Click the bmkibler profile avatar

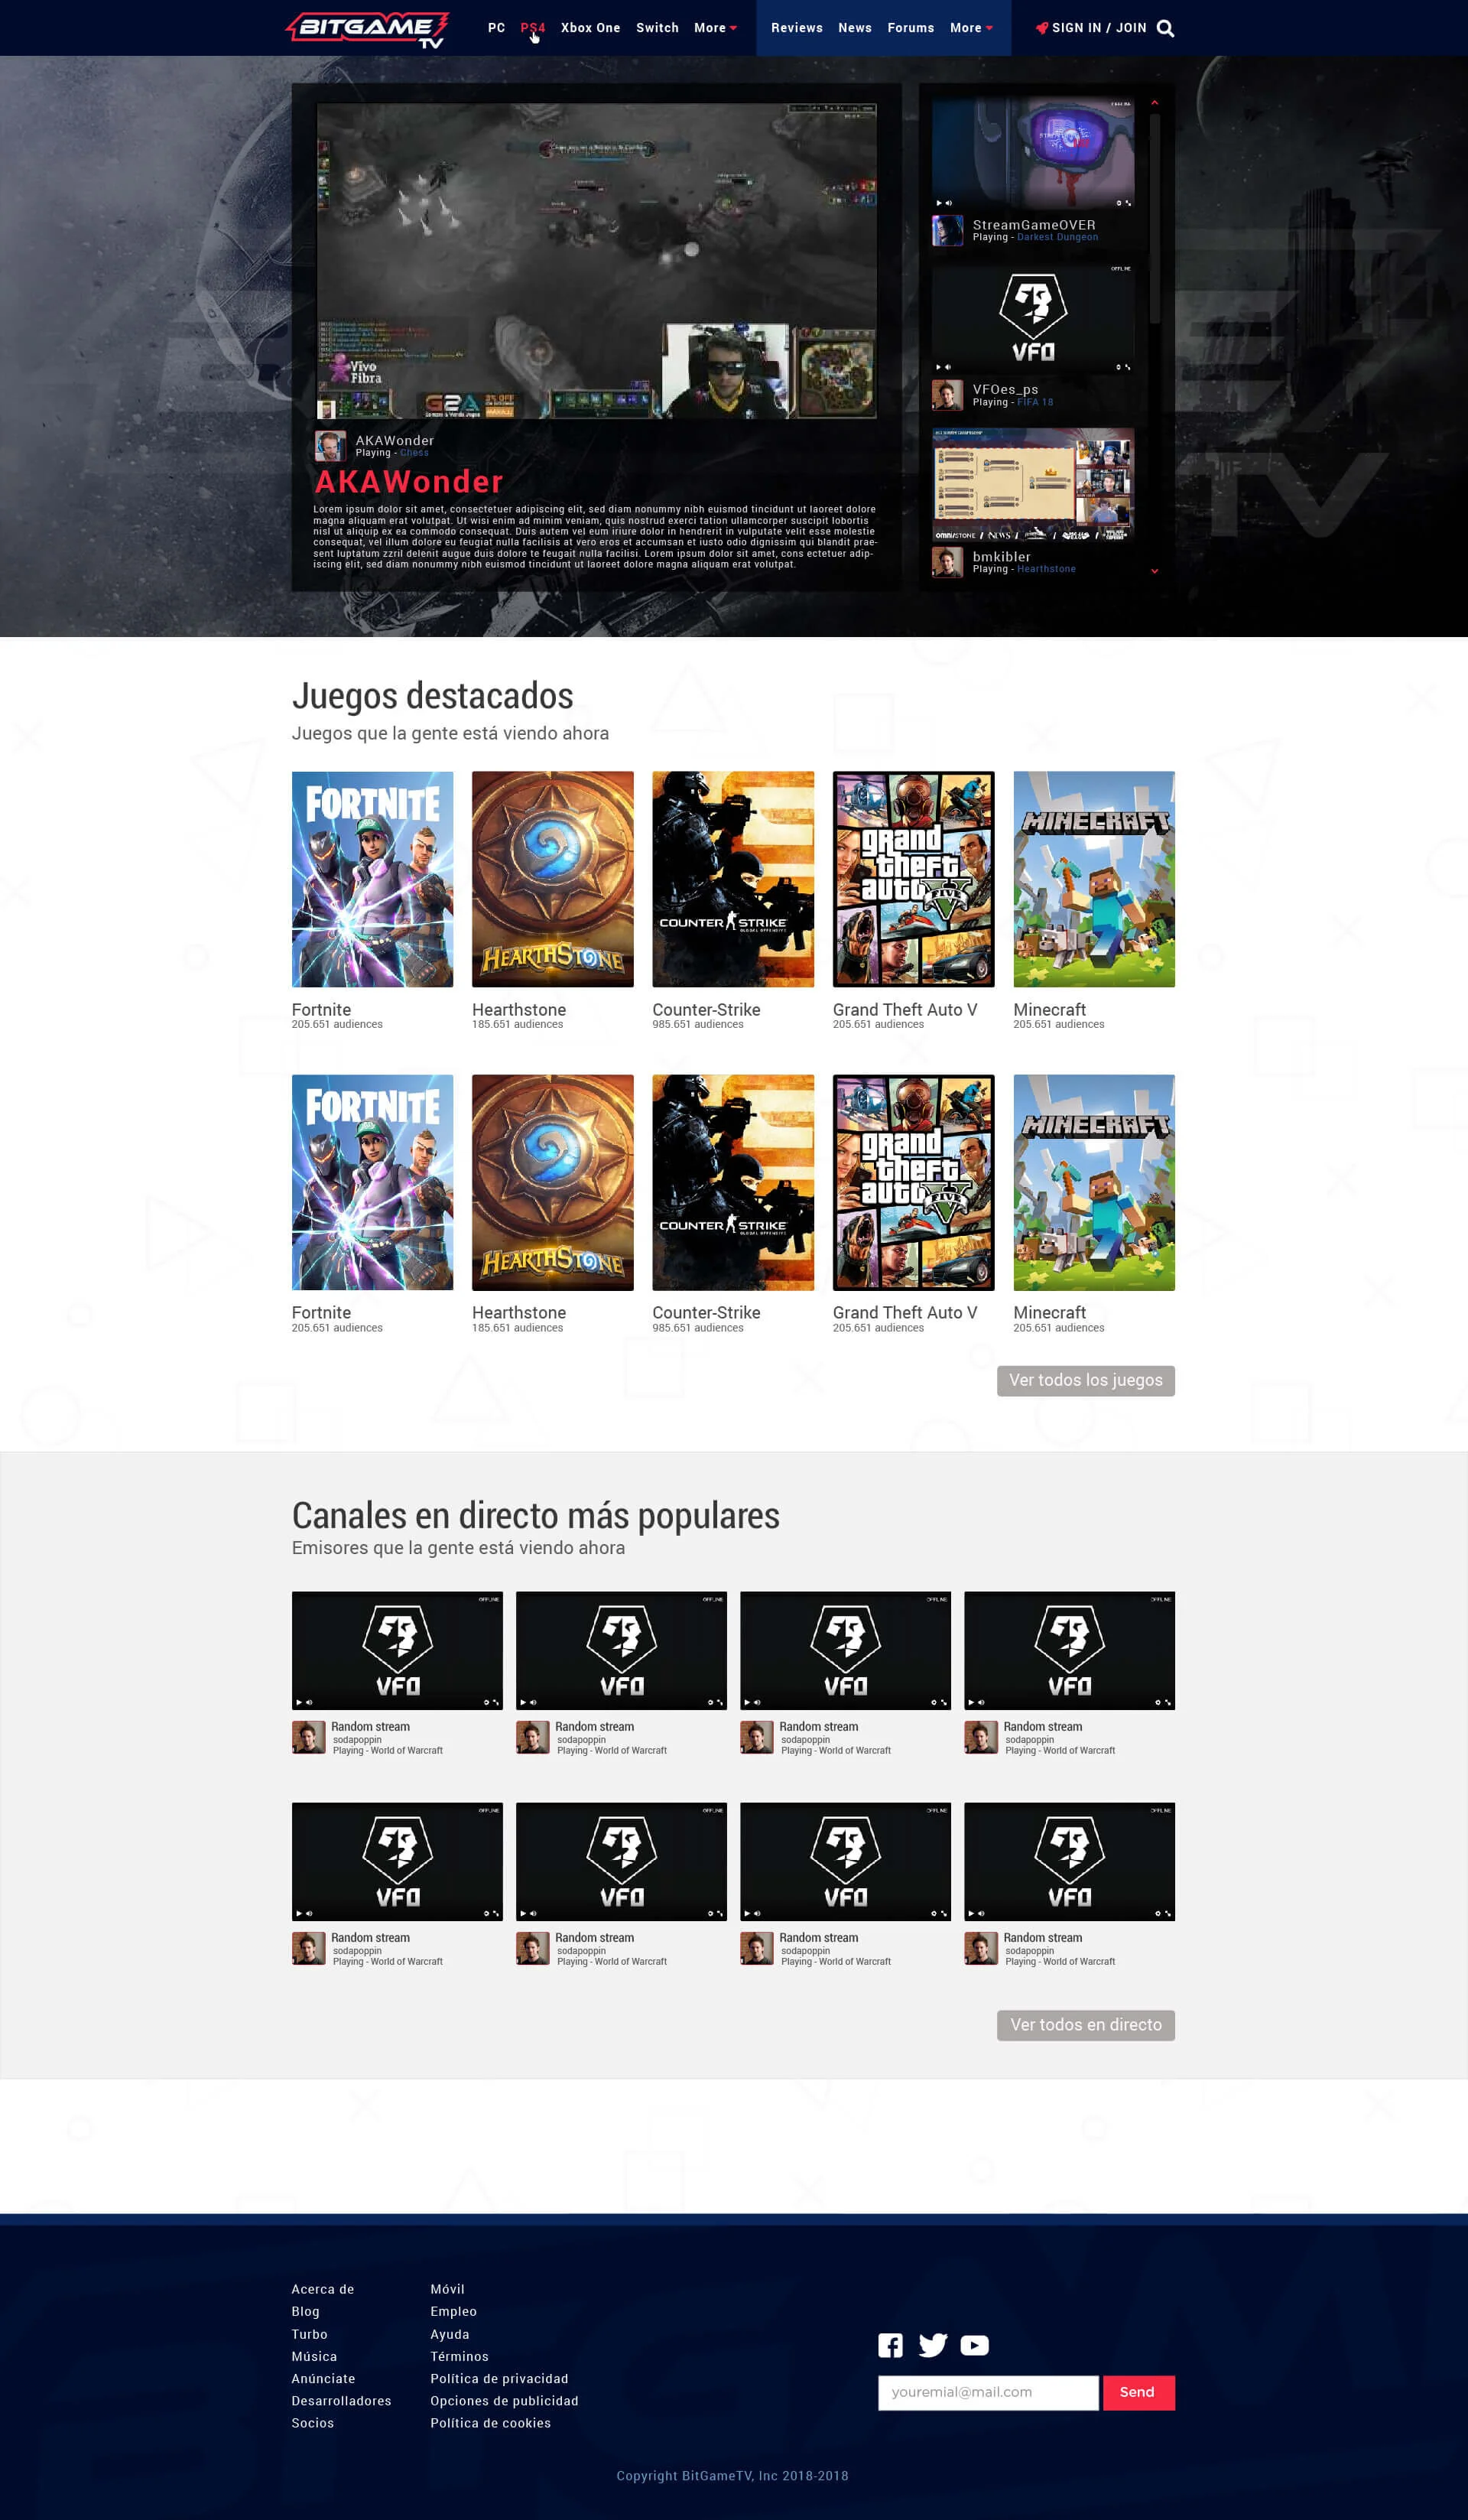point(947,562)
